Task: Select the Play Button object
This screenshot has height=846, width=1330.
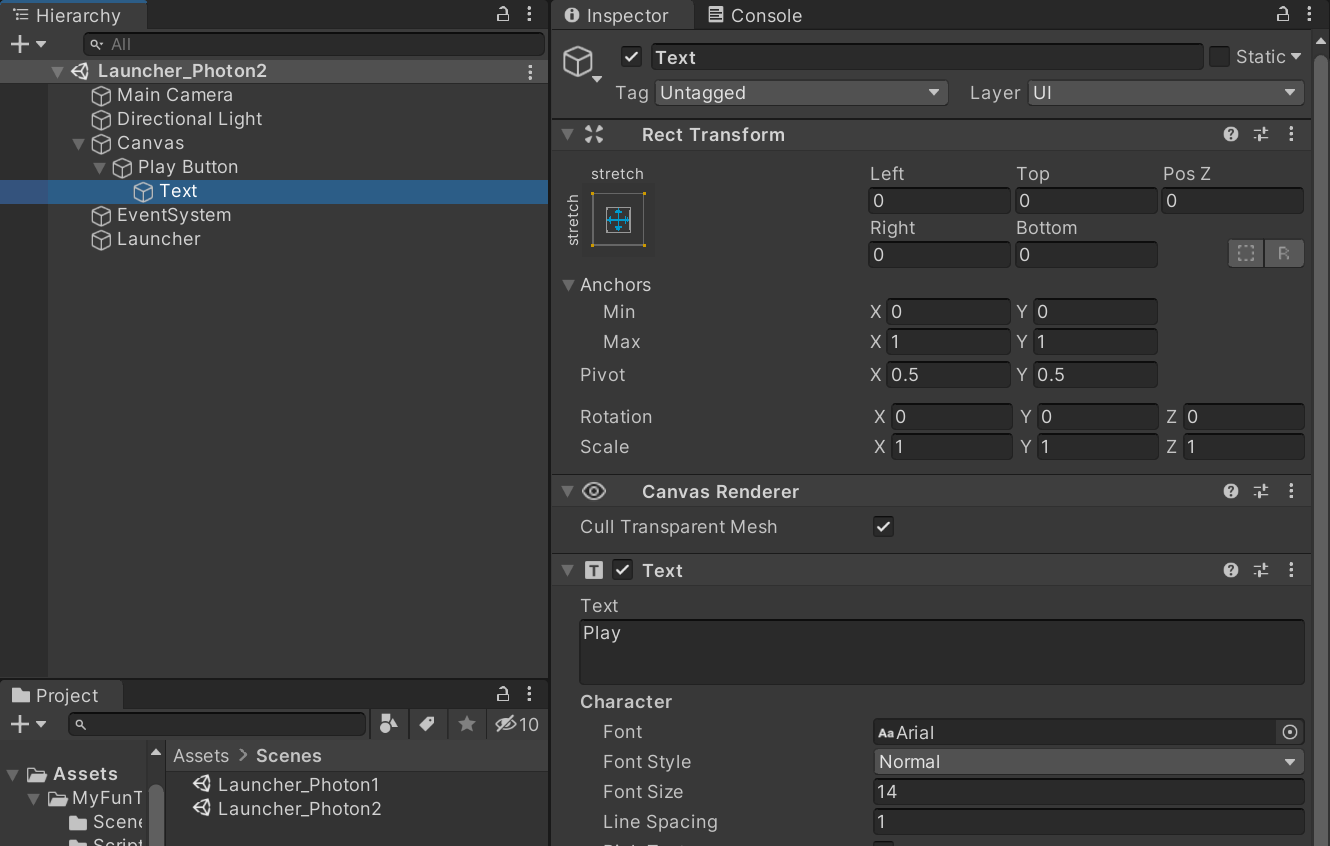Action: [188, 167]
